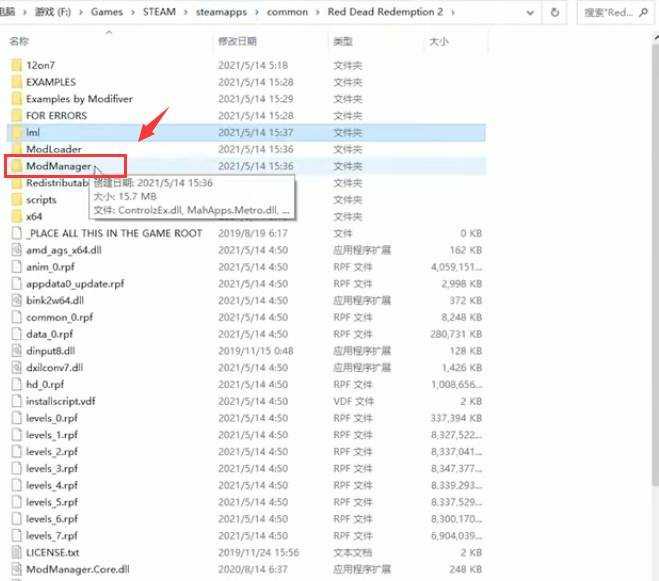Jump to 游戏 (F:) drive in breadcrumb
The height and width of the screenshot is (581, 659).
pyautogui.click(x=50, y=11)
